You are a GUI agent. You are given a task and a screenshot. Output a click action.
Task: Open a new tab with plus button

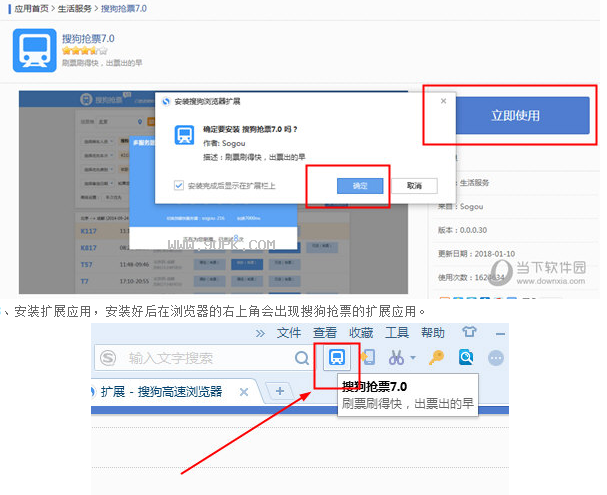(280, 391)
